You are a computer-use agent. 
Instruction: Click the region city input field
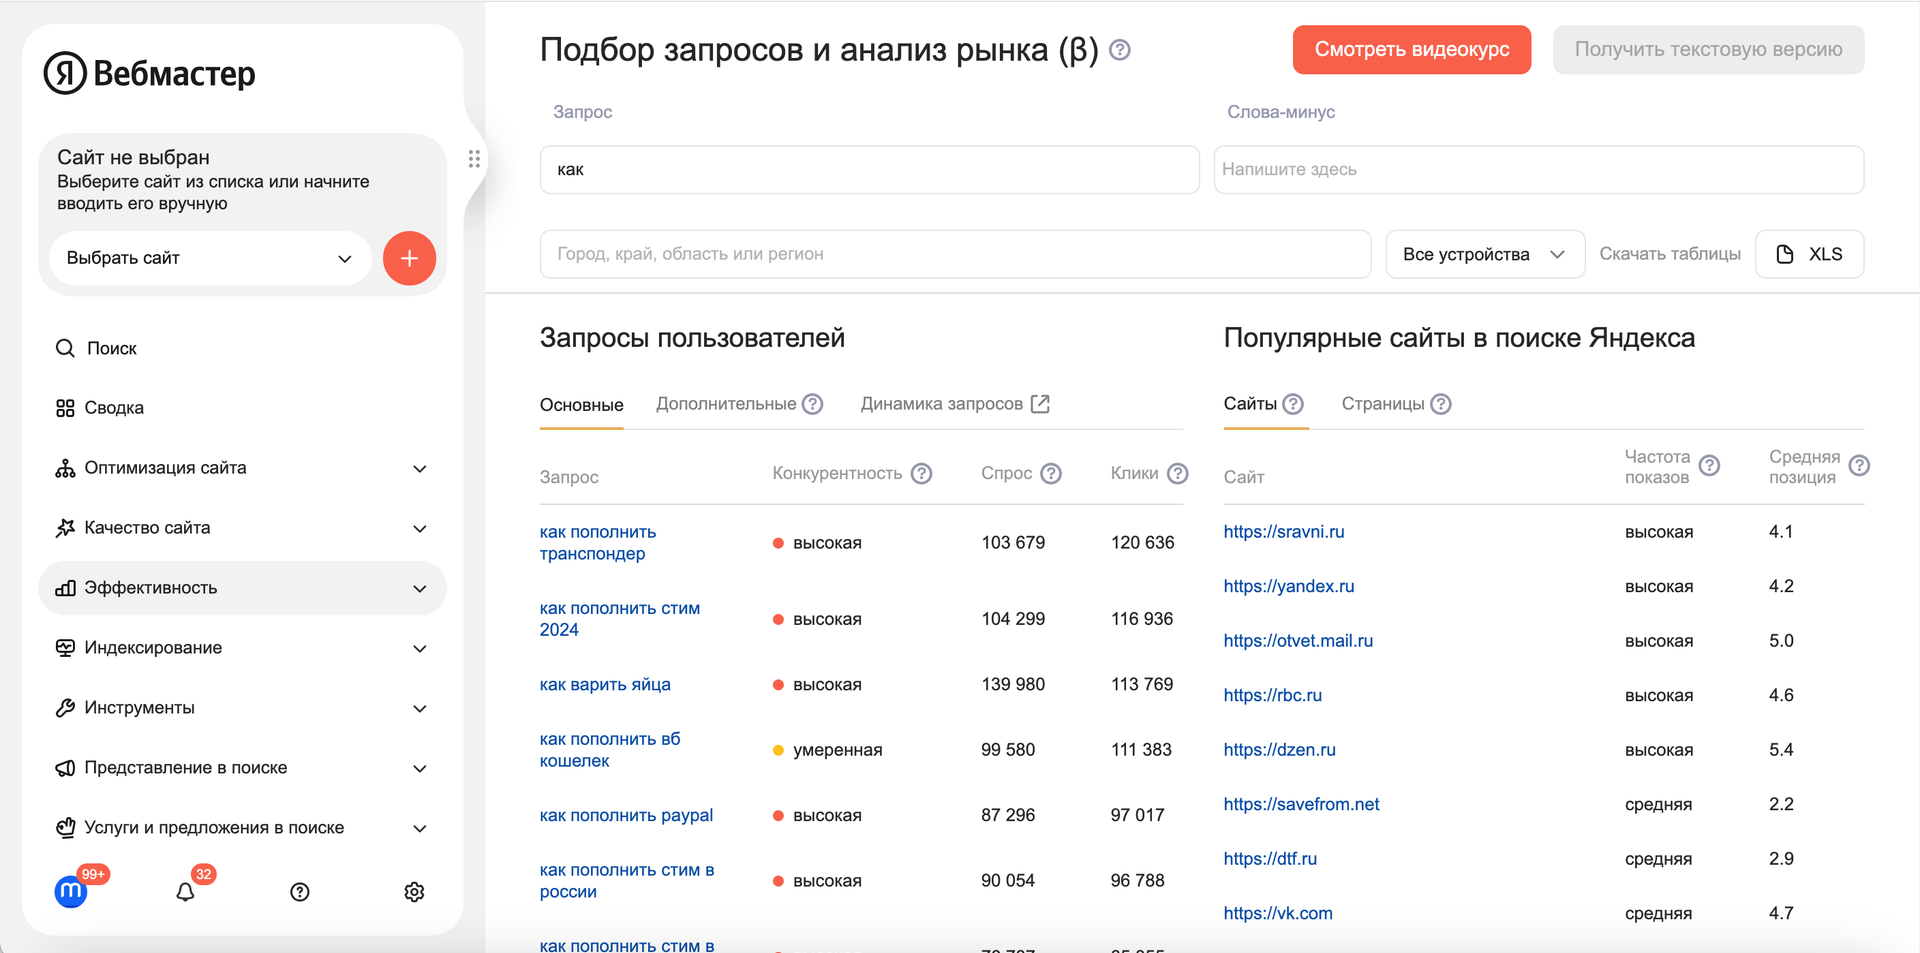955,254
